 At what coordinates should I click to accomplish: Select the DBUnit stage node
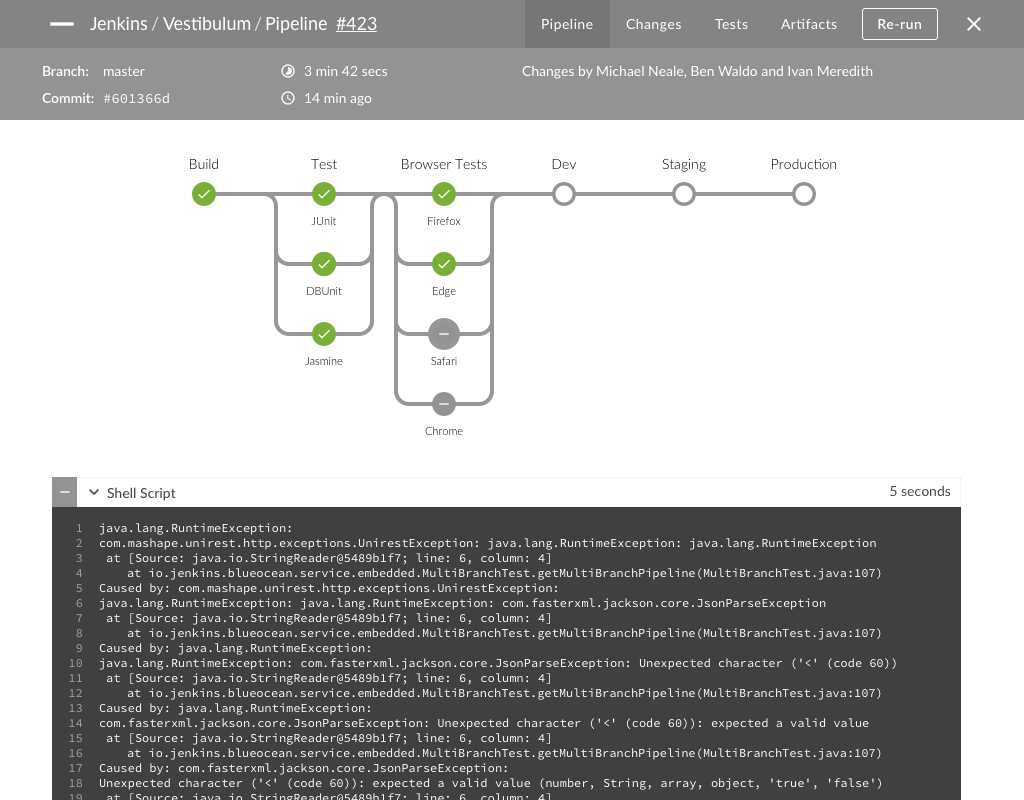(x=323, y=264)
